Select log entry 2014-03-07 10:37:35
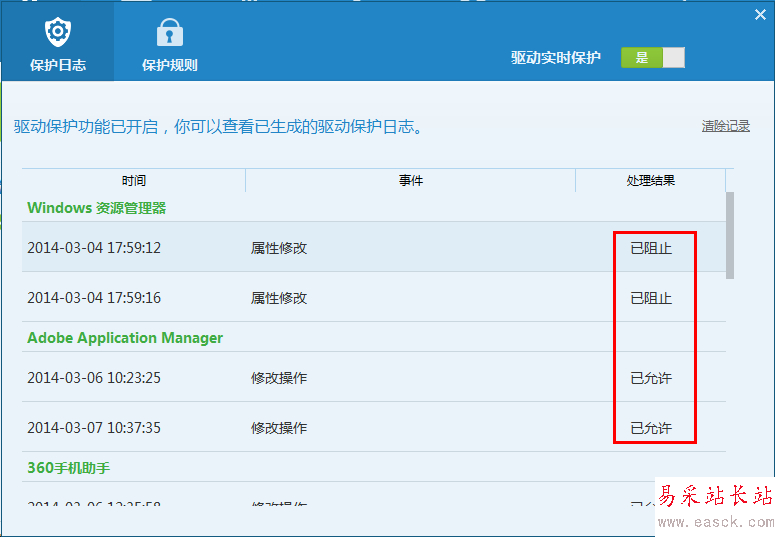Viewport: 775px width, 537px height. coord(374,427)
